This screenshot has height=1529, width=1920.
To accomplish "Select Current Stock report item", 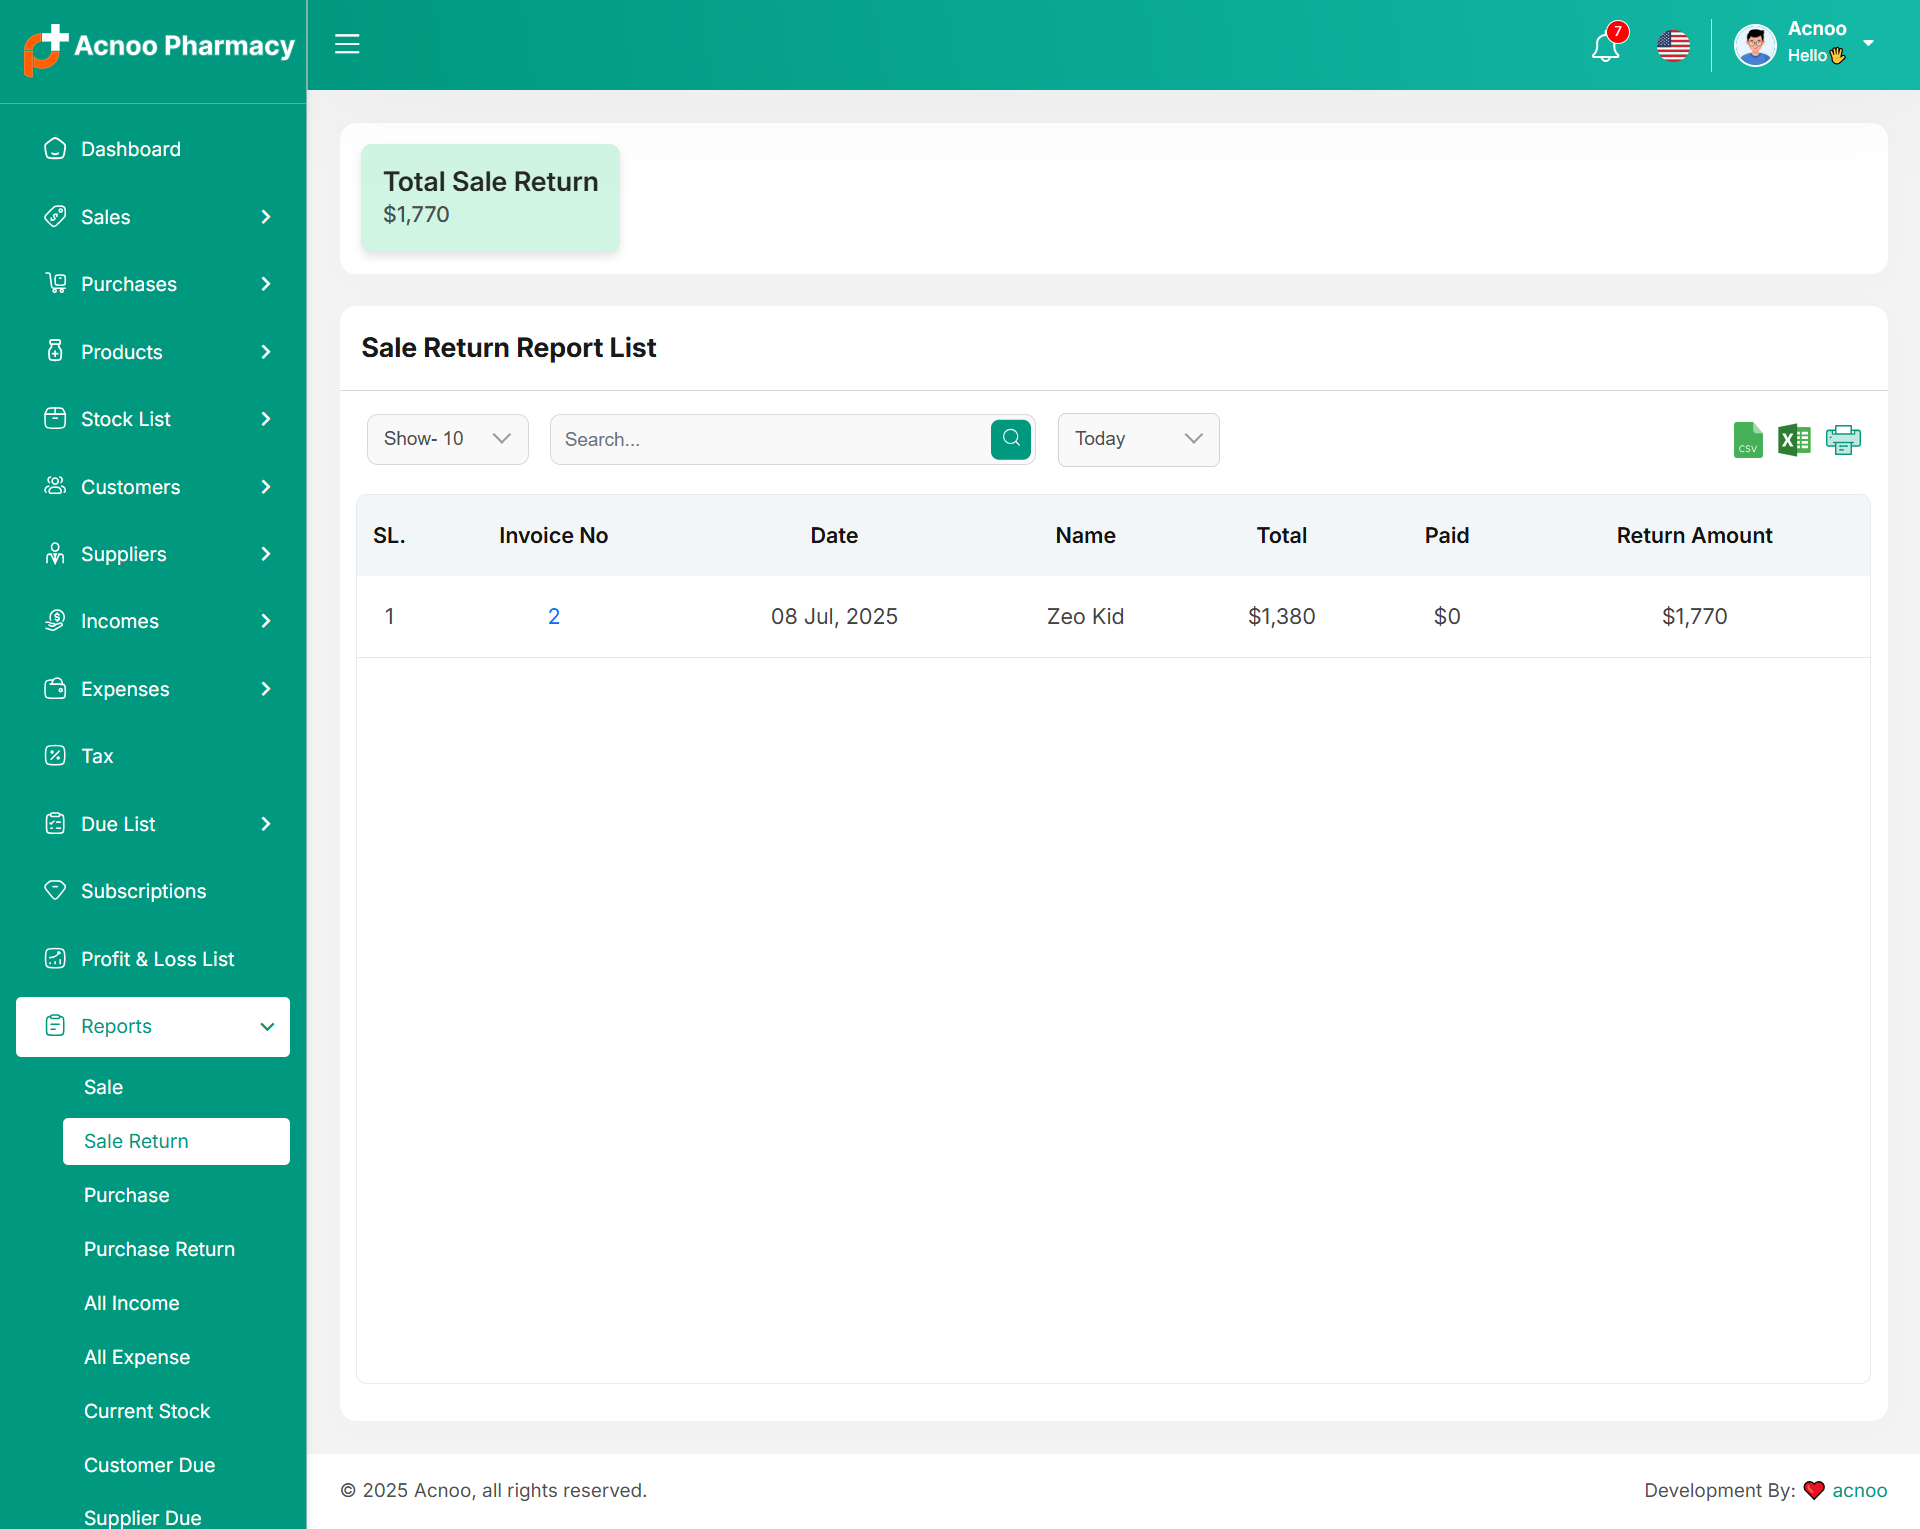I will click(x=147, y=1411).
